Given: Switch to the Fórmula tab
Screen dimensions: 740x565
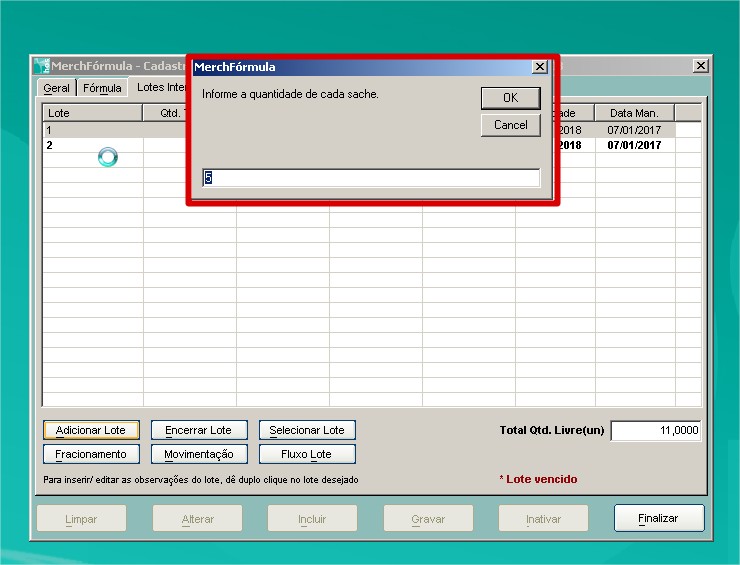Looking at the screenshot, I should 102,88.
